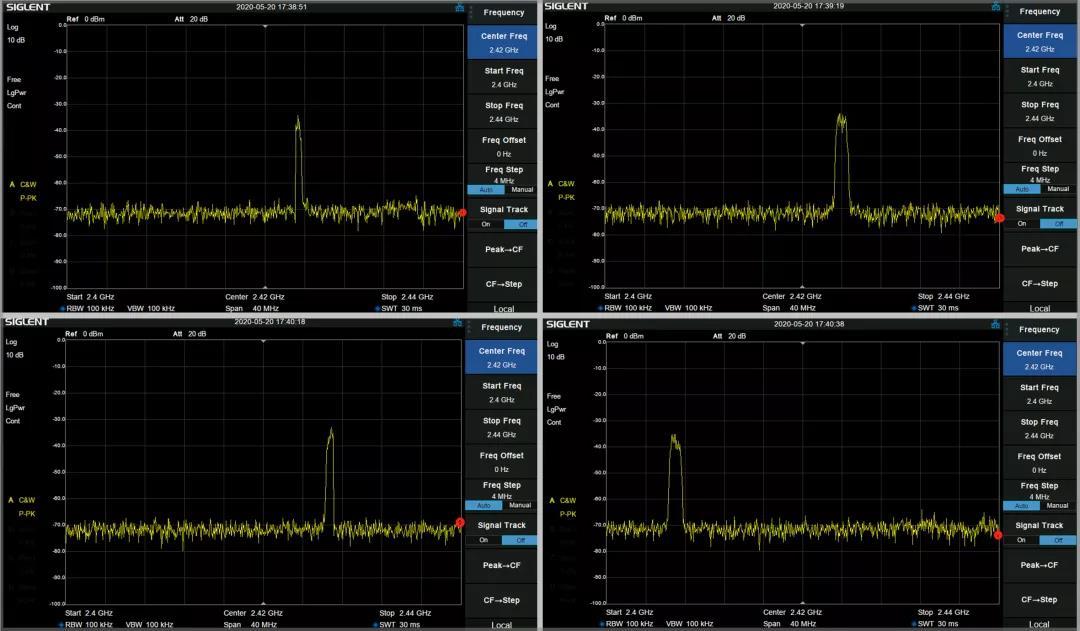Click Peak→CF in the 17:38:51 capture
The width and height of the screenshot is (1080, 631).
coord(503,249)
